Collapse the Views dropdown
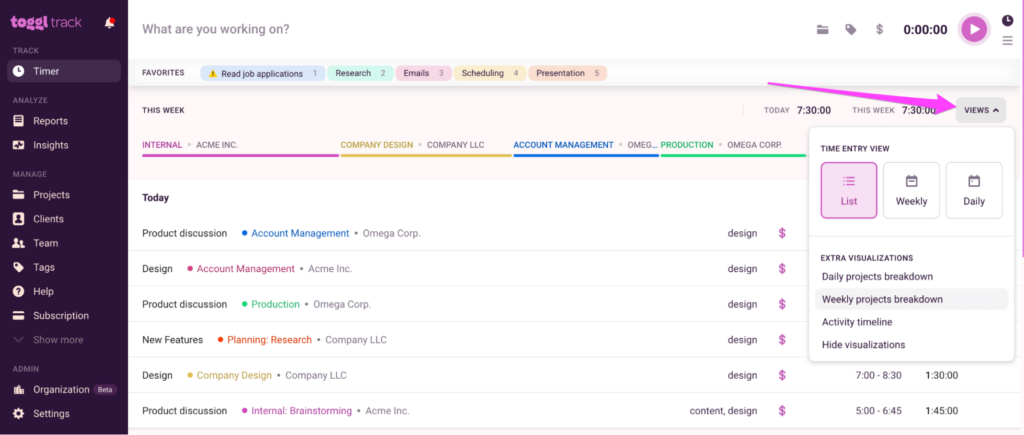 click(980, 110)
